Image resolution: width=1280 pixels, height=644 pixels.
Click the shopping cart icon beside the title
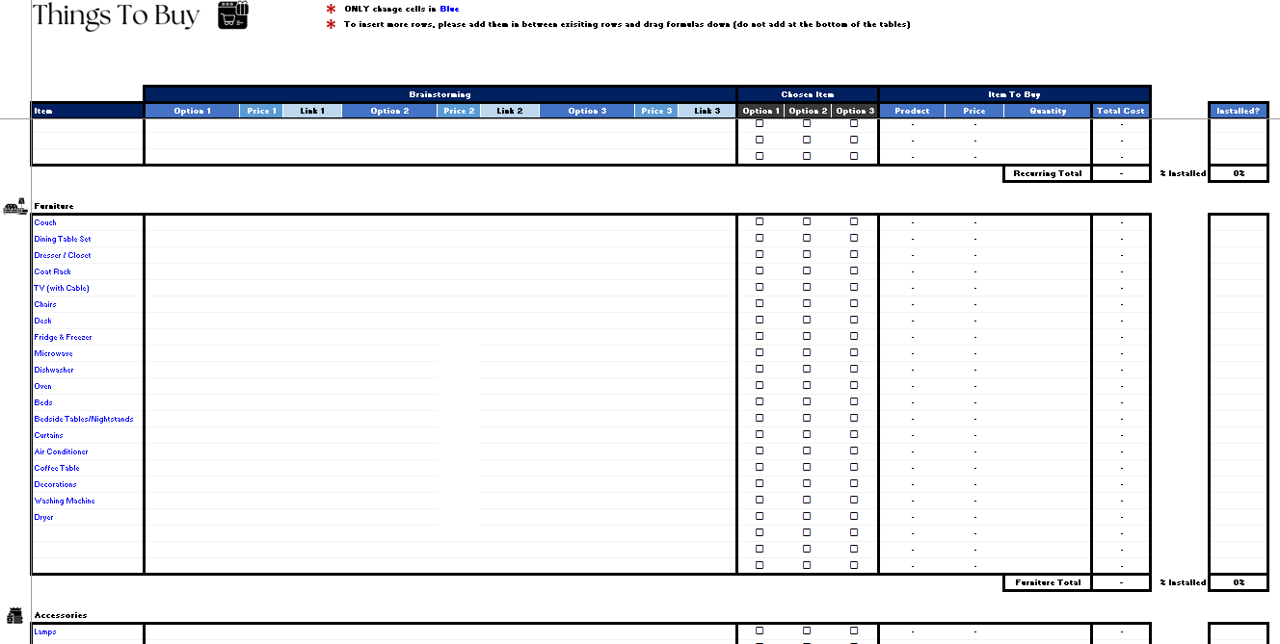click(233, 16)
